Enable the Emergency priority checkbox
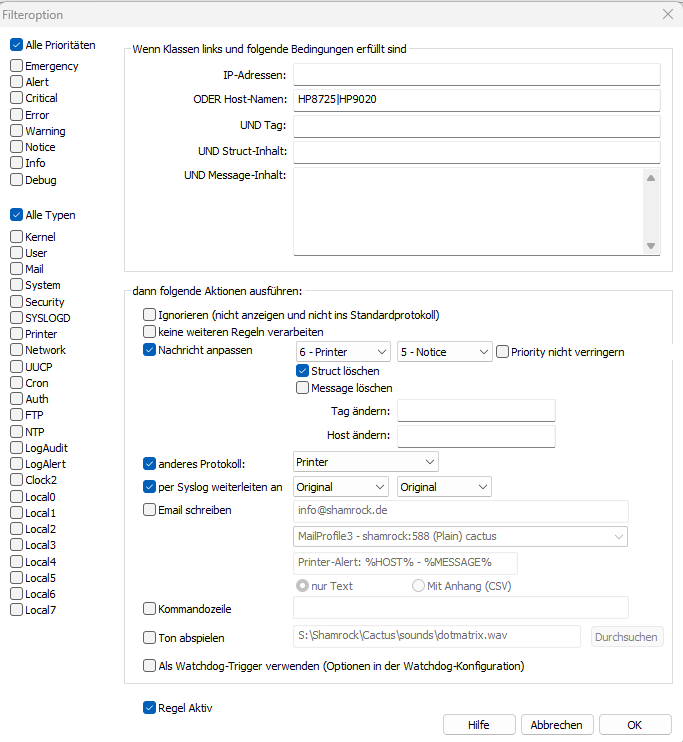The height and width of the screenshot is (742, 683). coord(17,65)
